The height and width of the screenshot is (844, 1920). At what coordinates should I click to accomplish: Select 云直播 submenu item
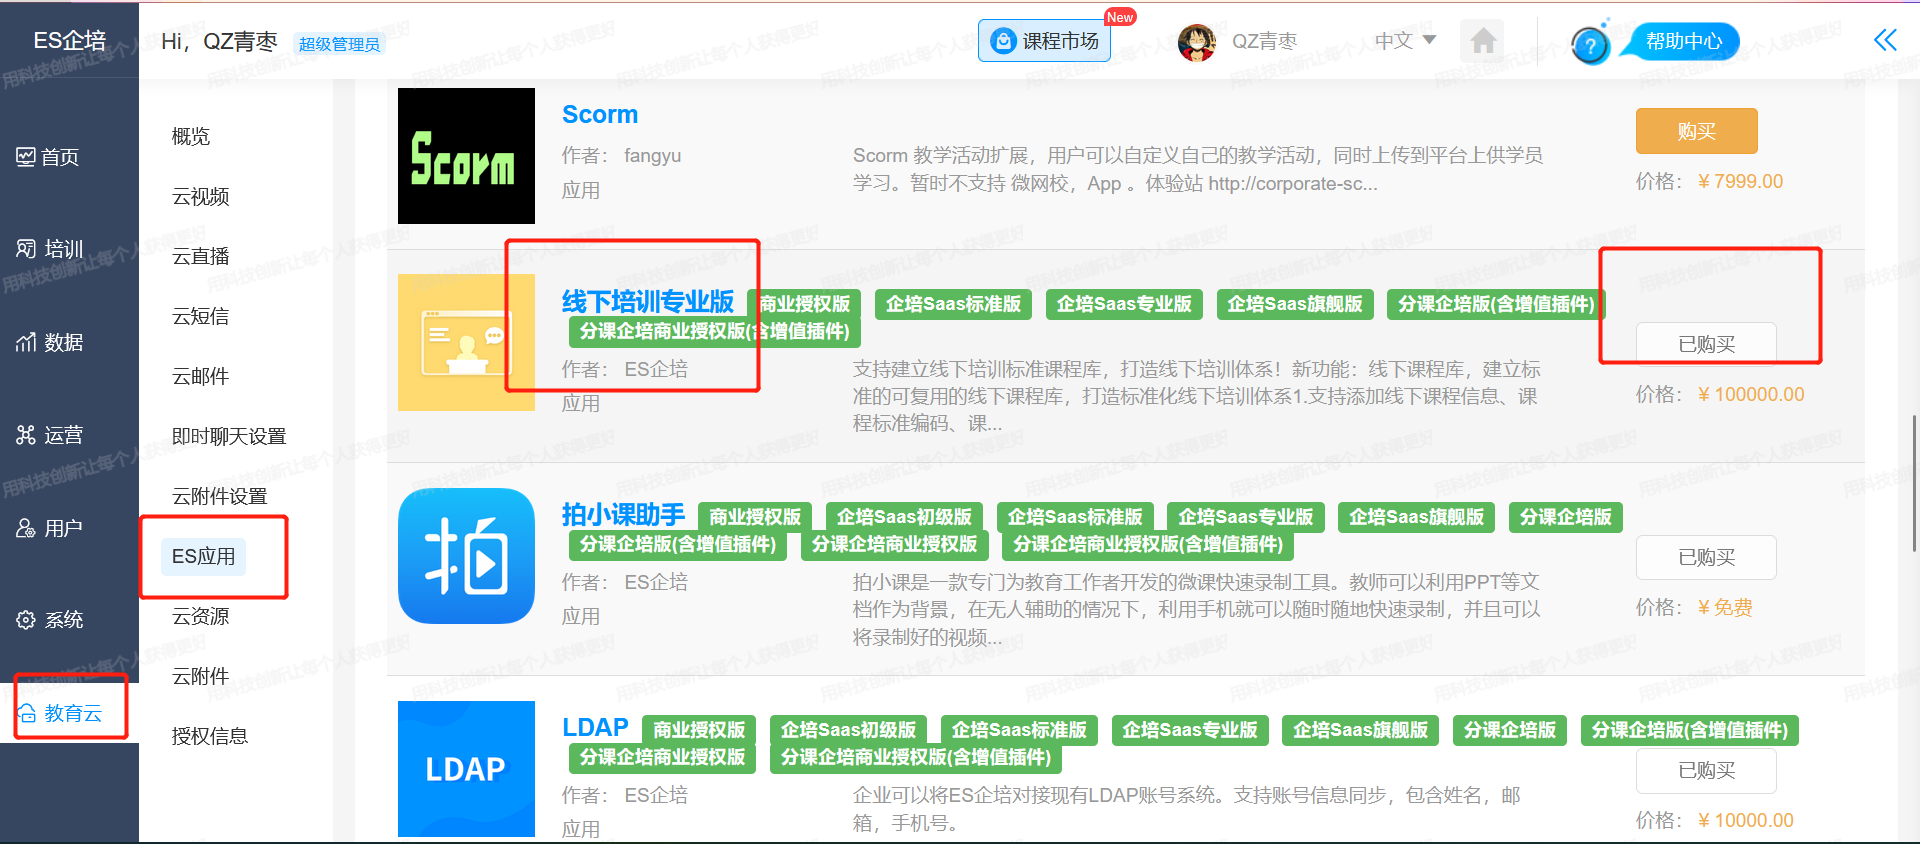[x=200, y=256]
